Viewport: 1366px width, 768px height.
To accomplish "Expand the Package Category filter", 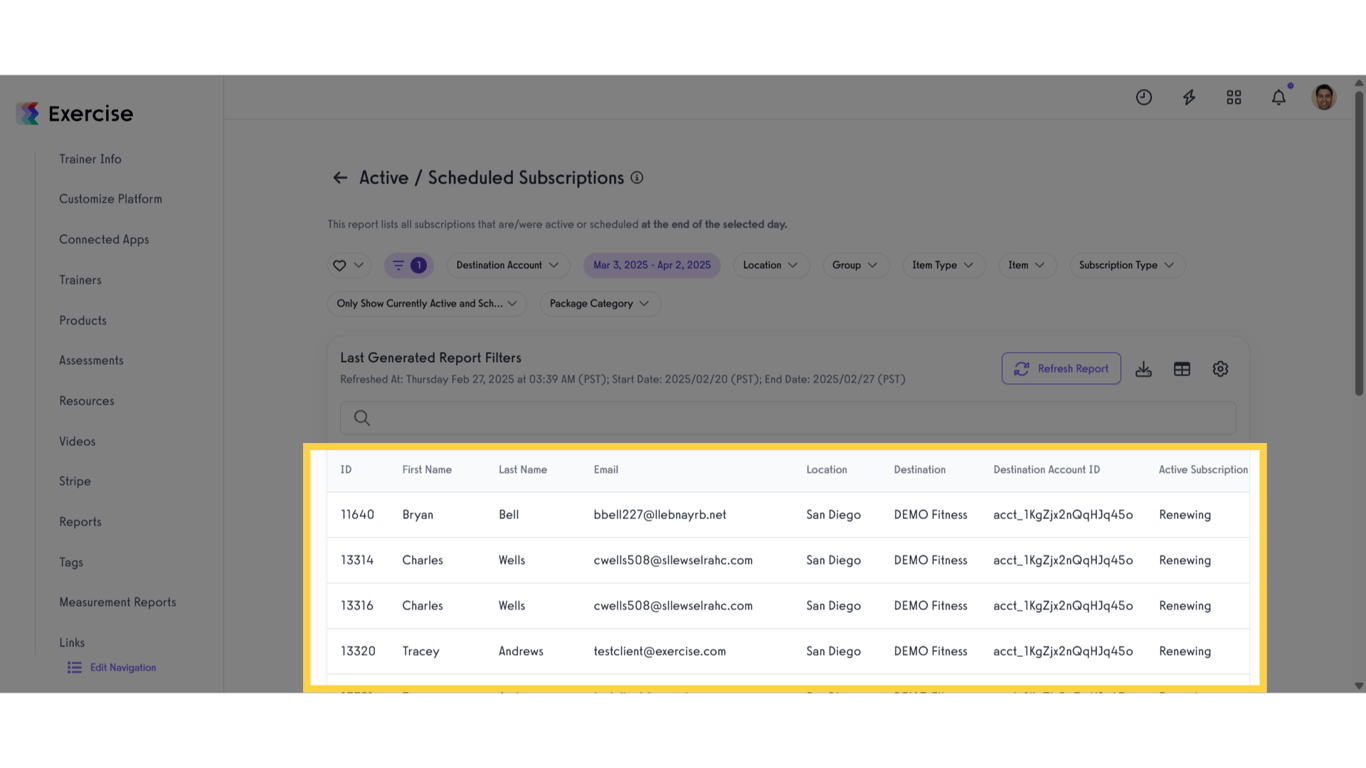I will click(599, 303).
